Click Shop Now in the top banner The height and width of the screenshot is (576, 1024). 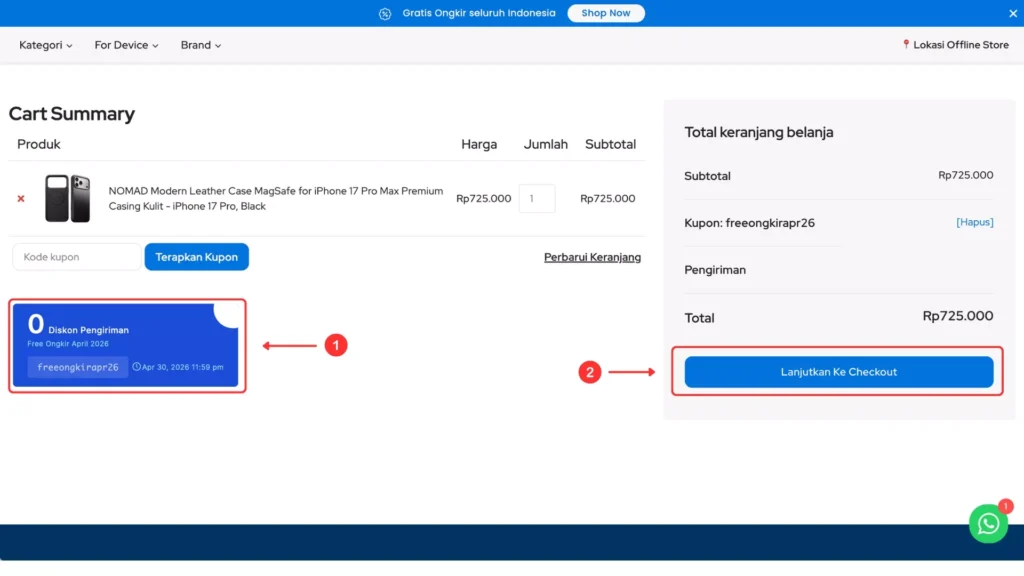pos(605,13)
